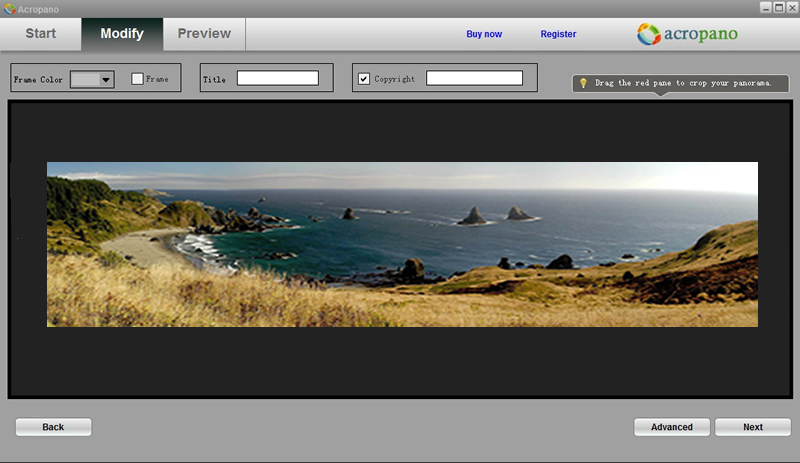Click the Title text field

[x=278, y=78]
